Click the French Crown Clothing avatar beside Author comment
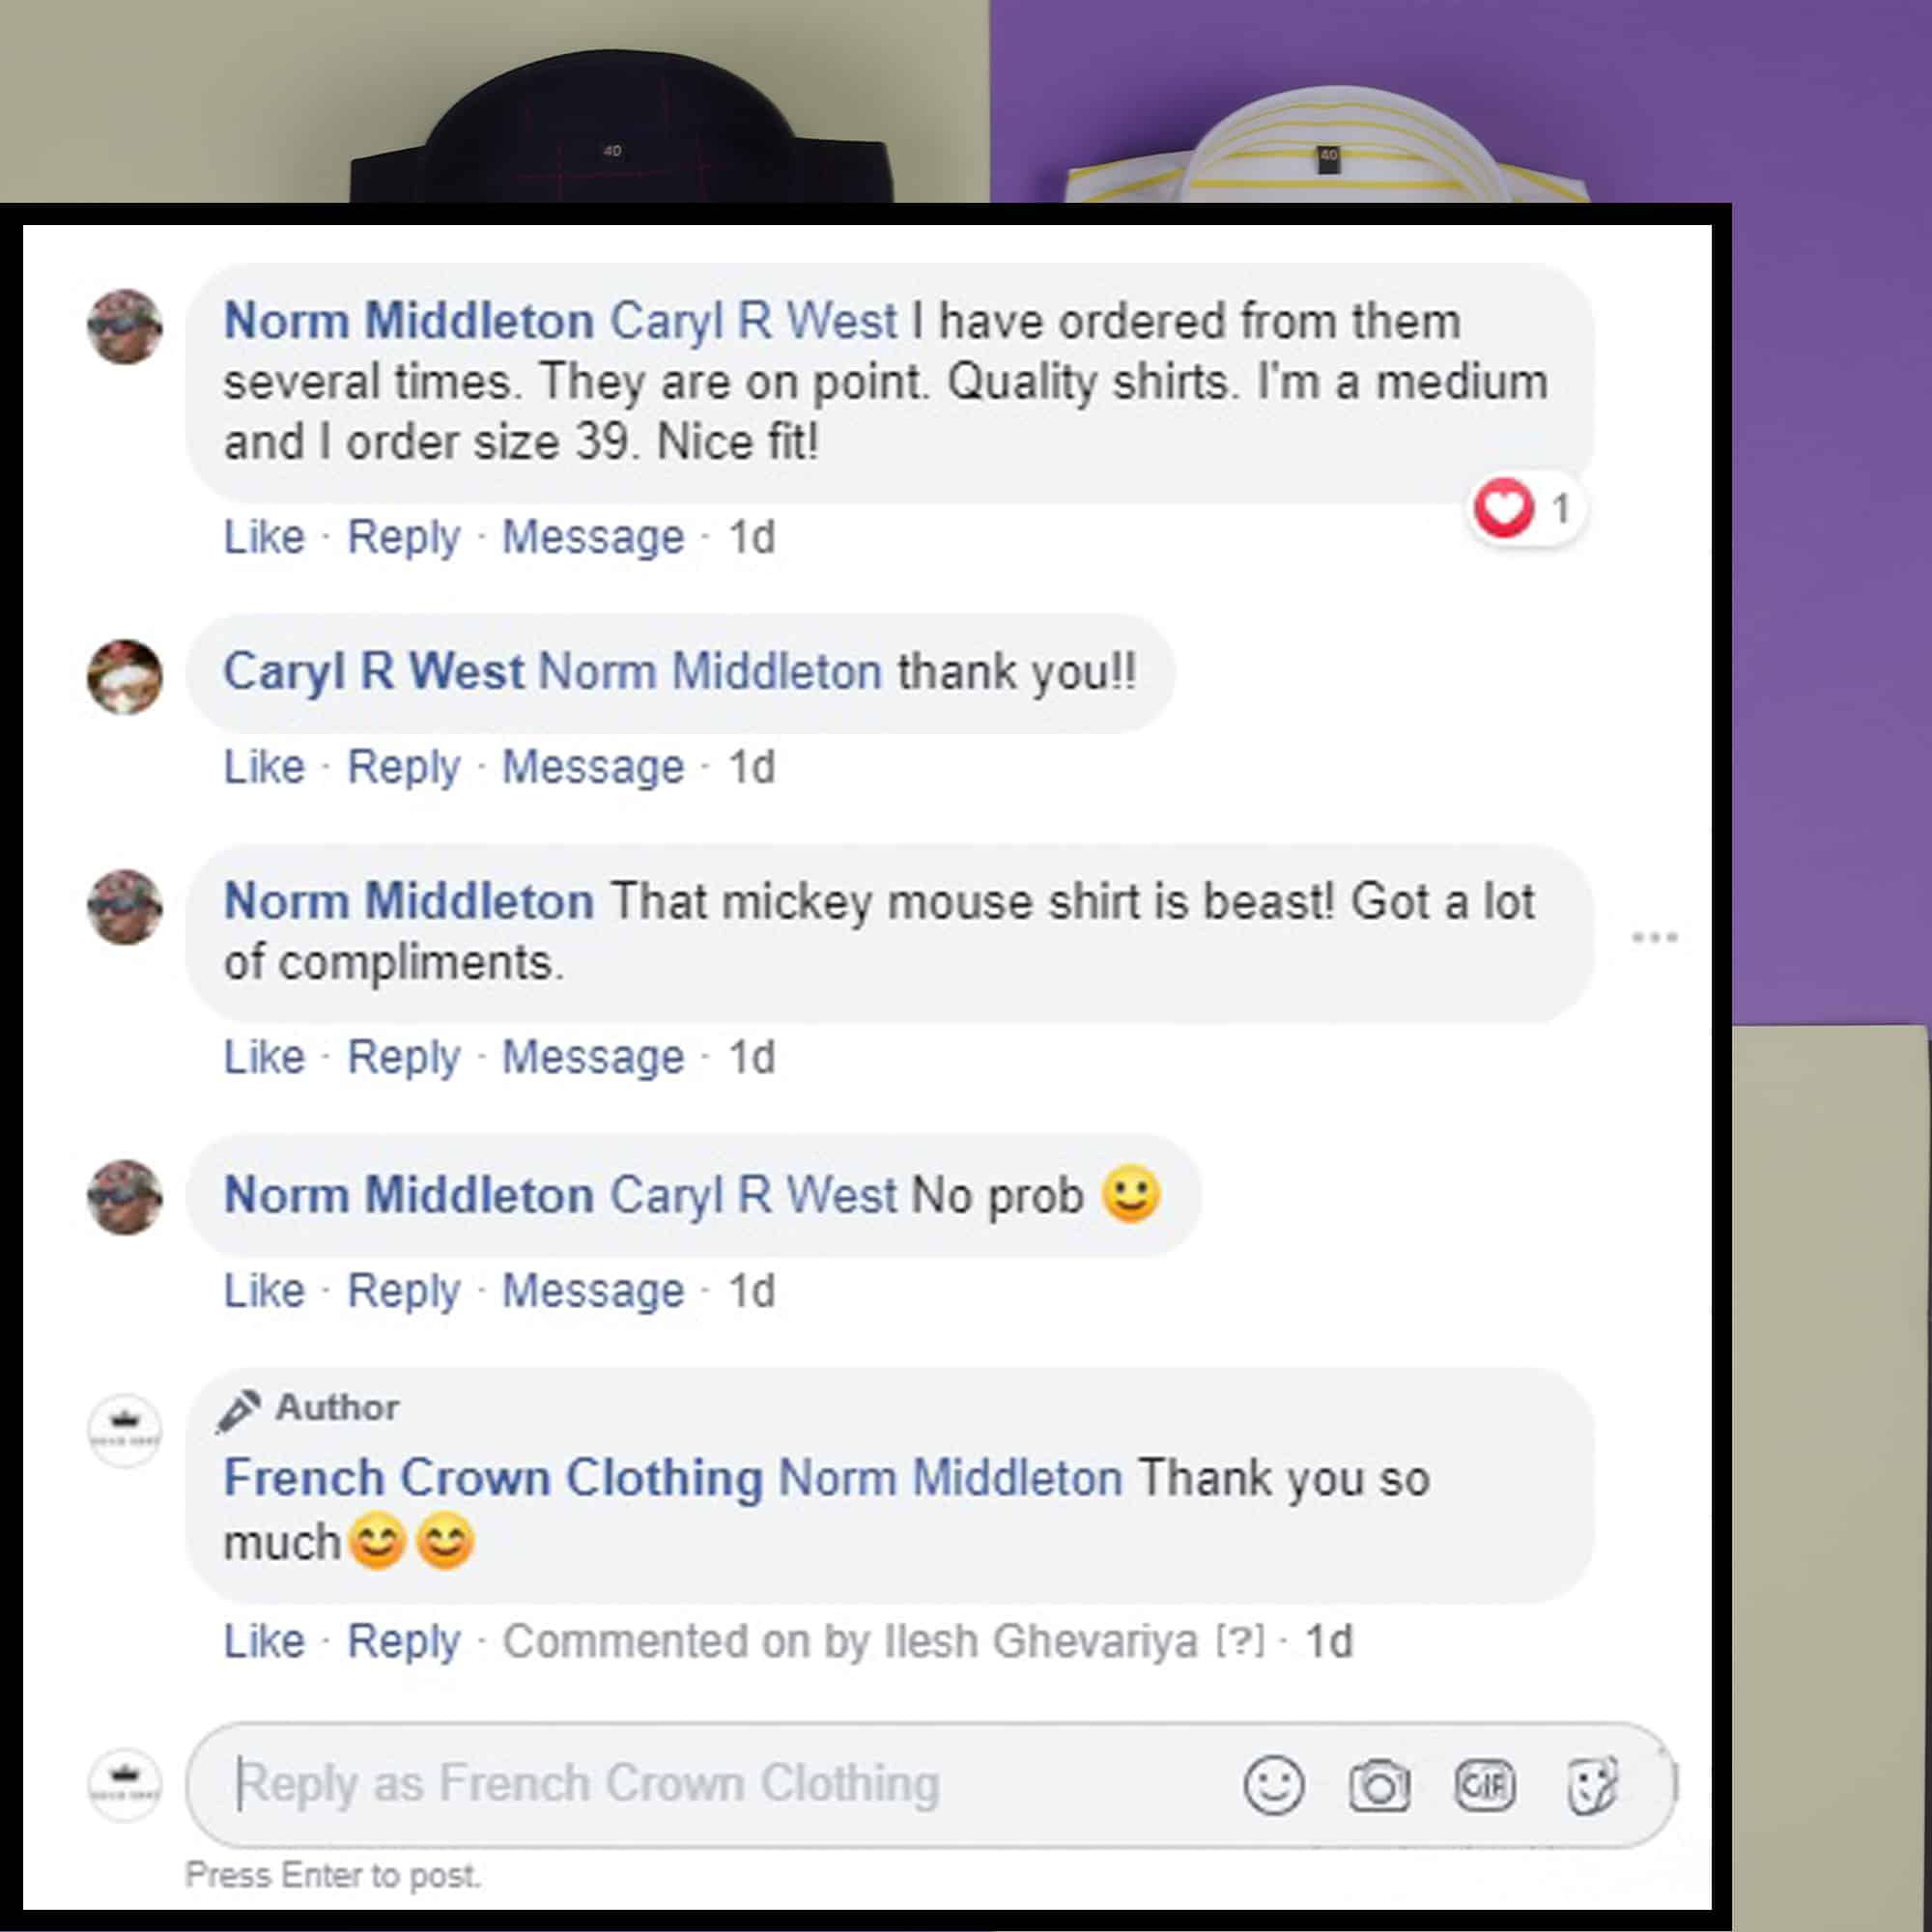 pyautogui.click(x=125, y=1431)
